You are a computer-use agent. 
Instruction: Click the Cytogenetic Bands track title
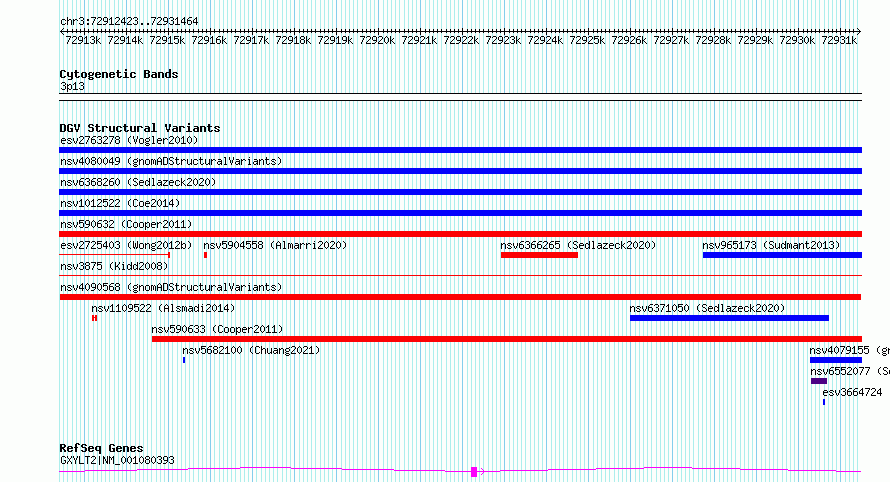tap(119, 74)
